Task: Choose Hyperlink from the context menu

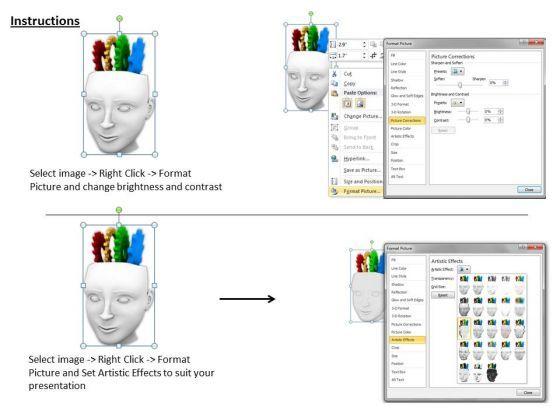Action: (356, 159)
